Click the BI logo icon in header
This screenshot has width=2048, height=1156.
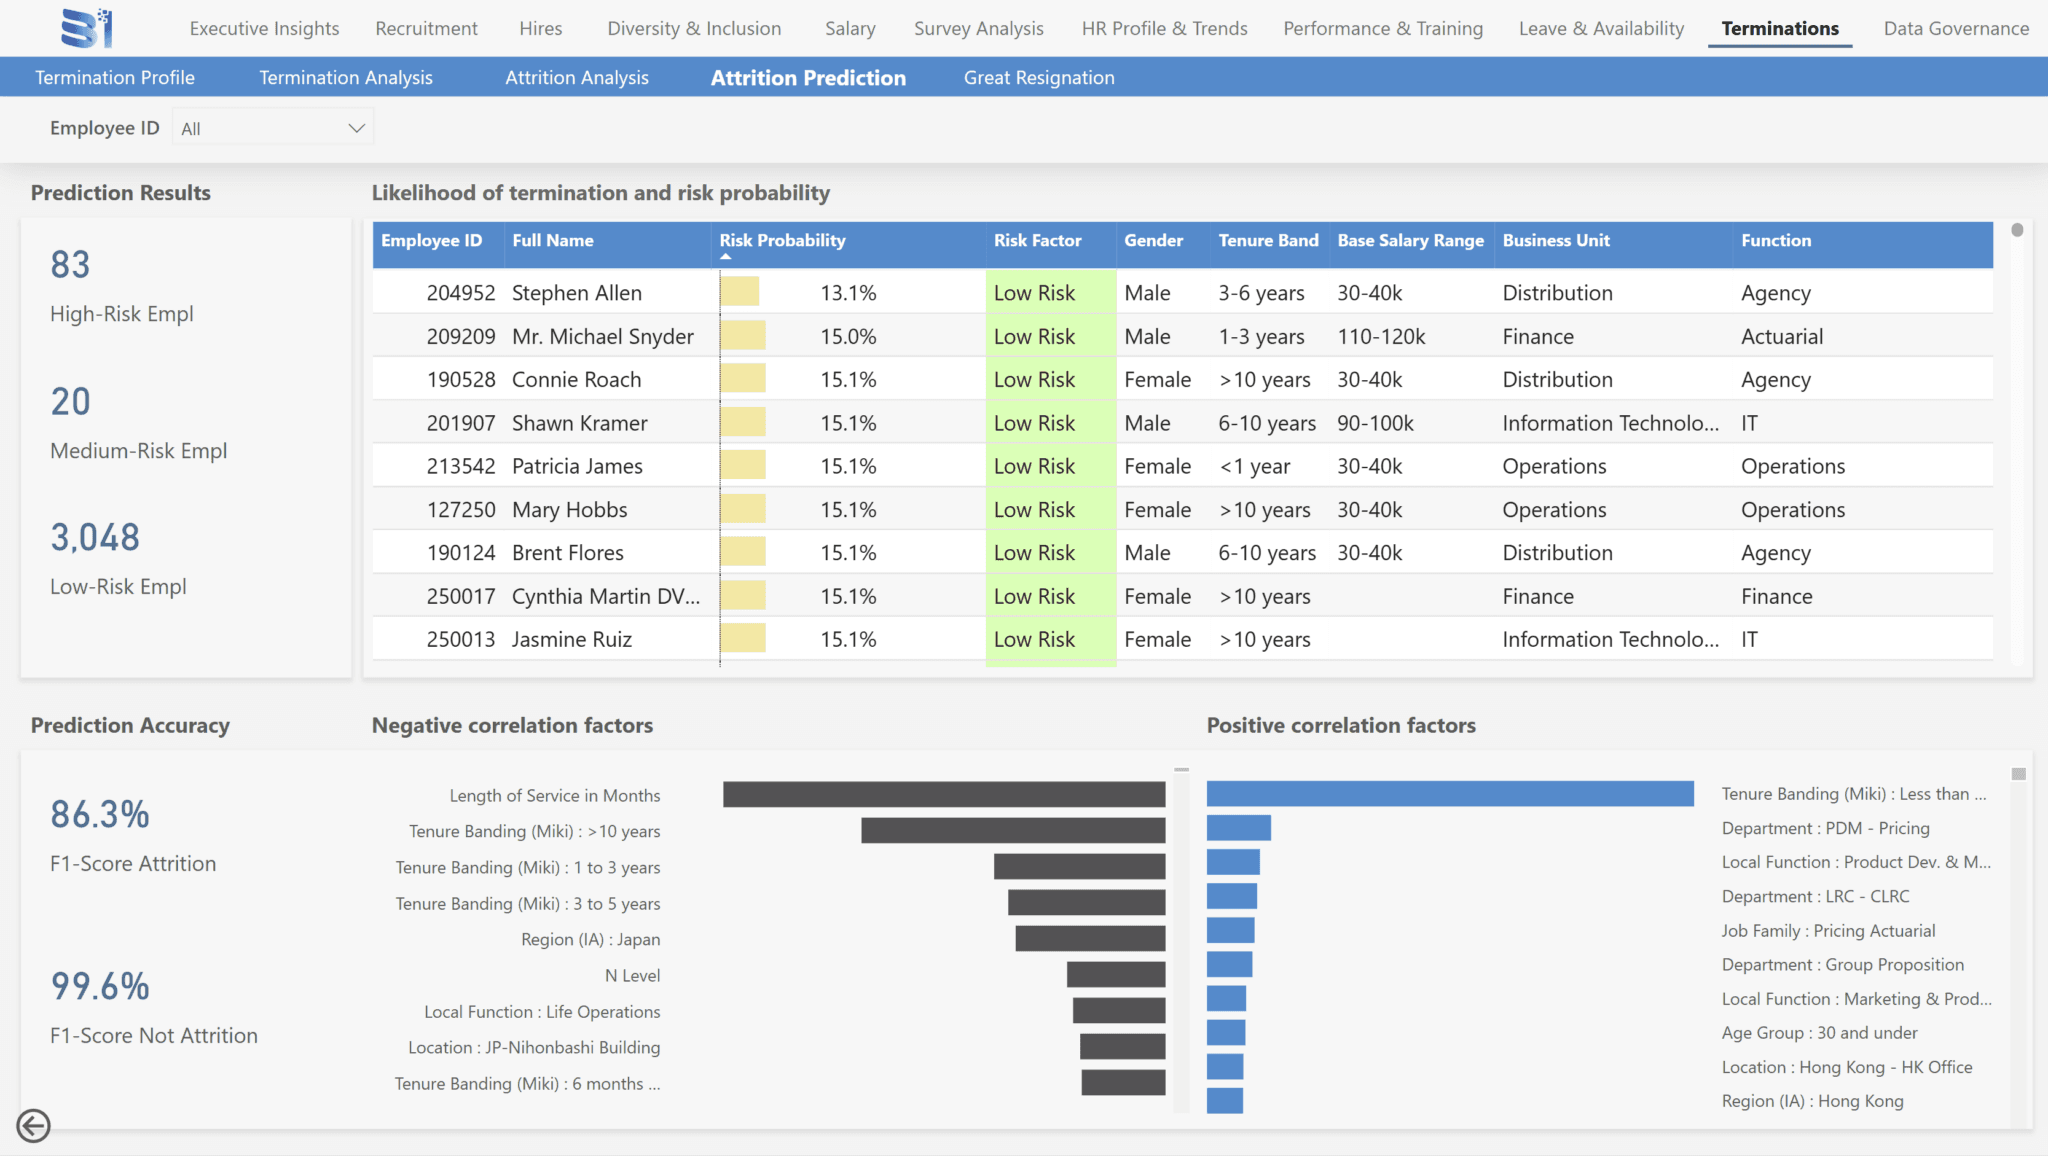pyautogui.click(x=86, y=28)
